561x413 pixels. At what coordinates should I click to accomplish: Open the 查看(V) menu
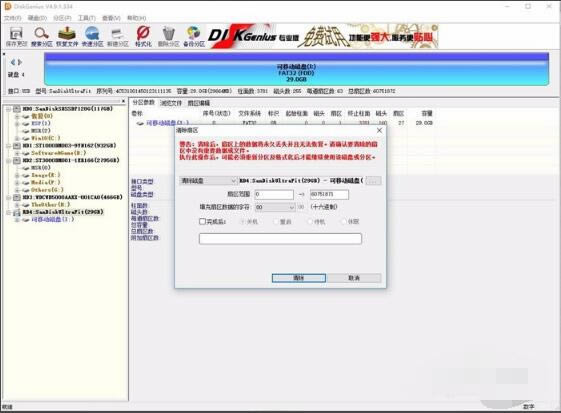[111, 18]
